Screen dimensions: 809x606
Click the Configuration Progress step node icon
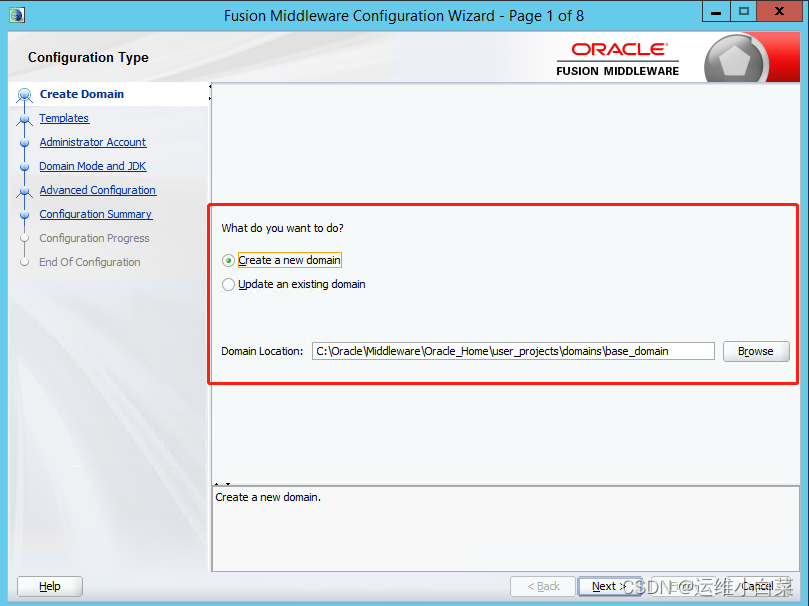24,238
